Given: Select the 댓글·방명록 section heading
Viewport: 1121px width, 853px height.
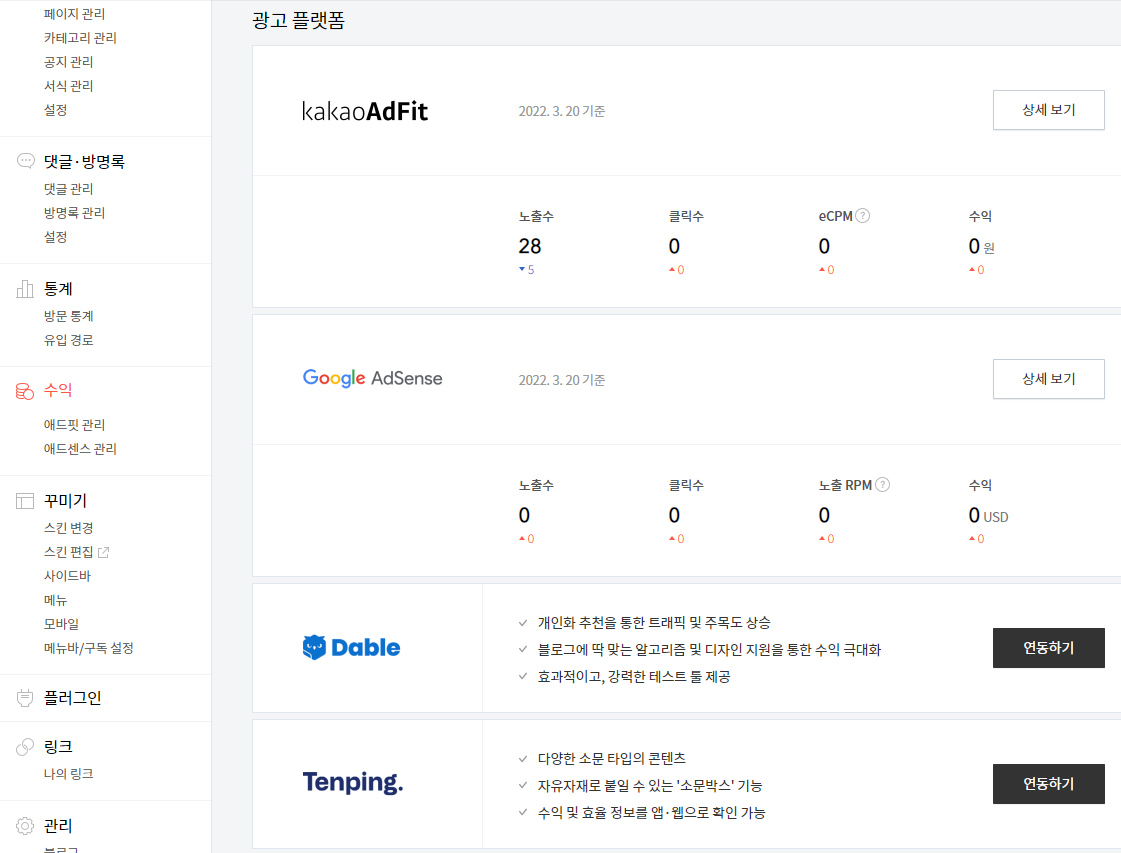Looking at the screenshot, I should coord(84,162).
